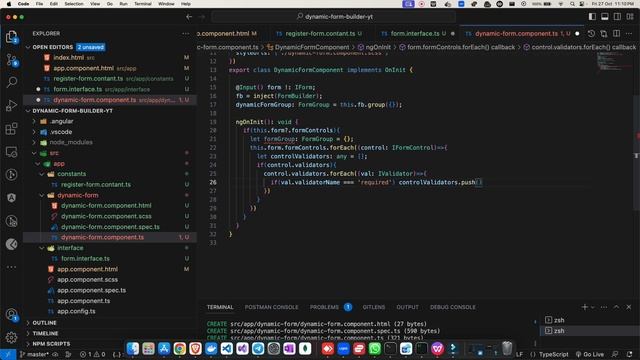Close the terminal panel

pos(629,307)
